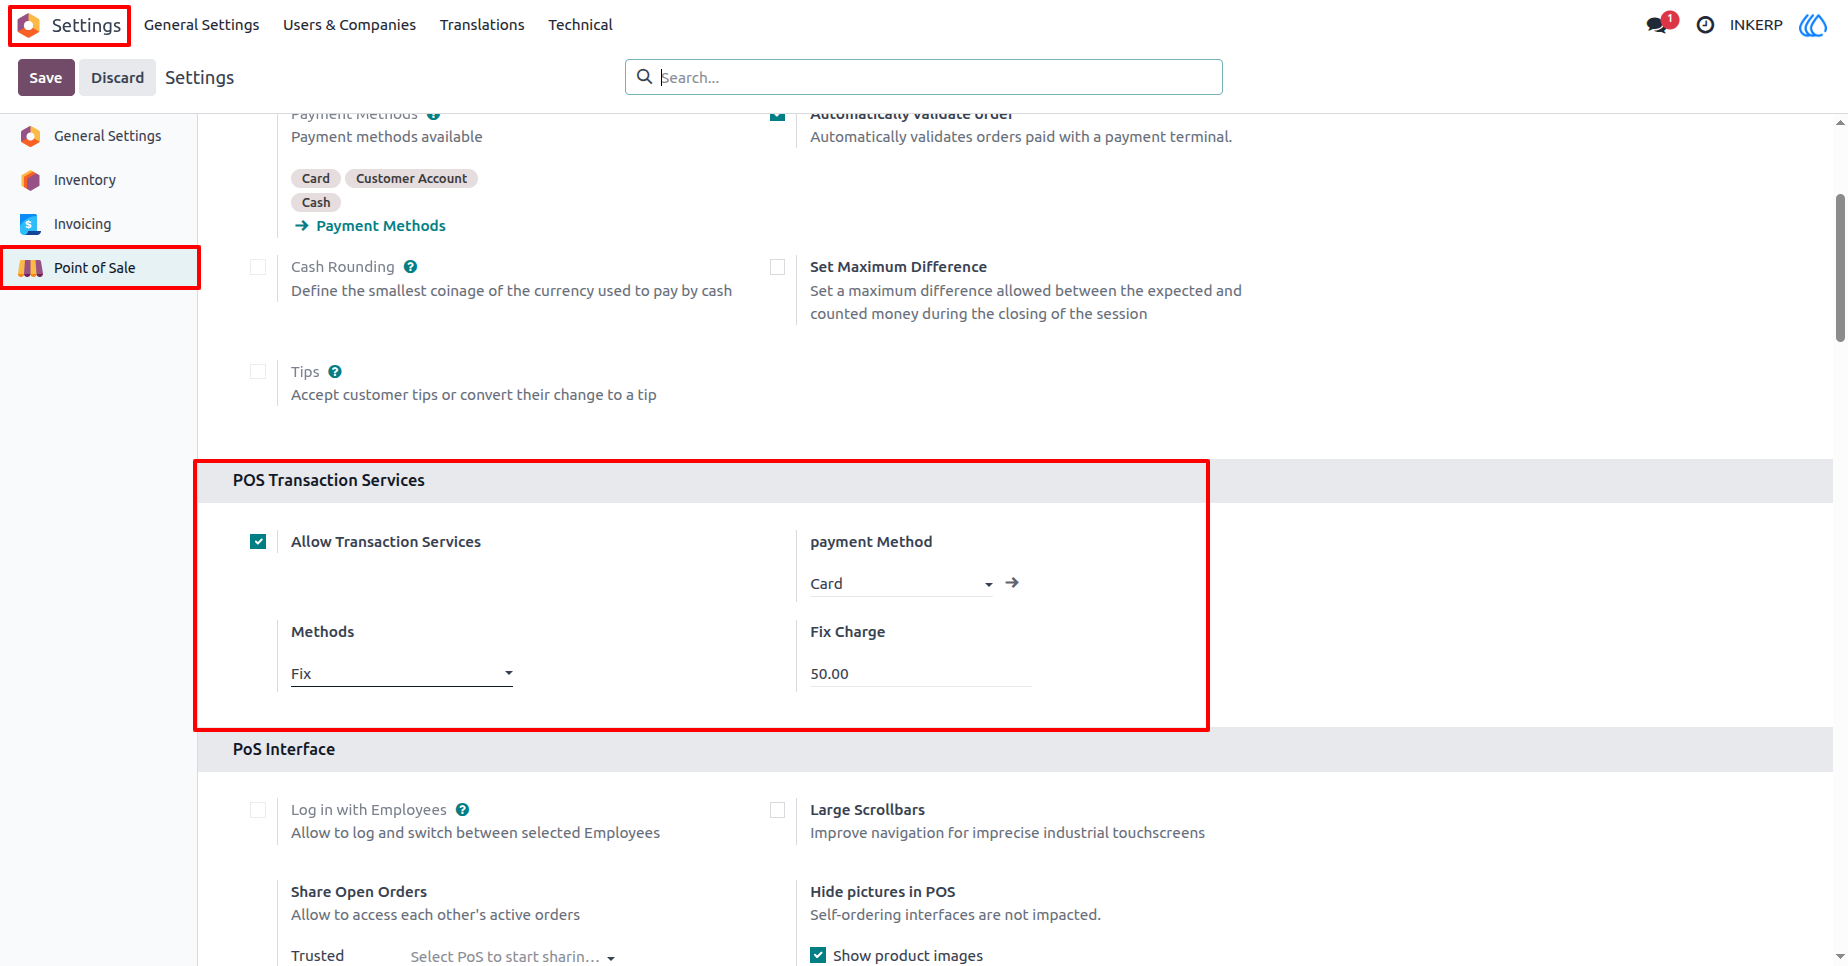Screen dimensions: 1848x966
Task: Click the user avatar icon in the top bar
Action: (1812, 25)
